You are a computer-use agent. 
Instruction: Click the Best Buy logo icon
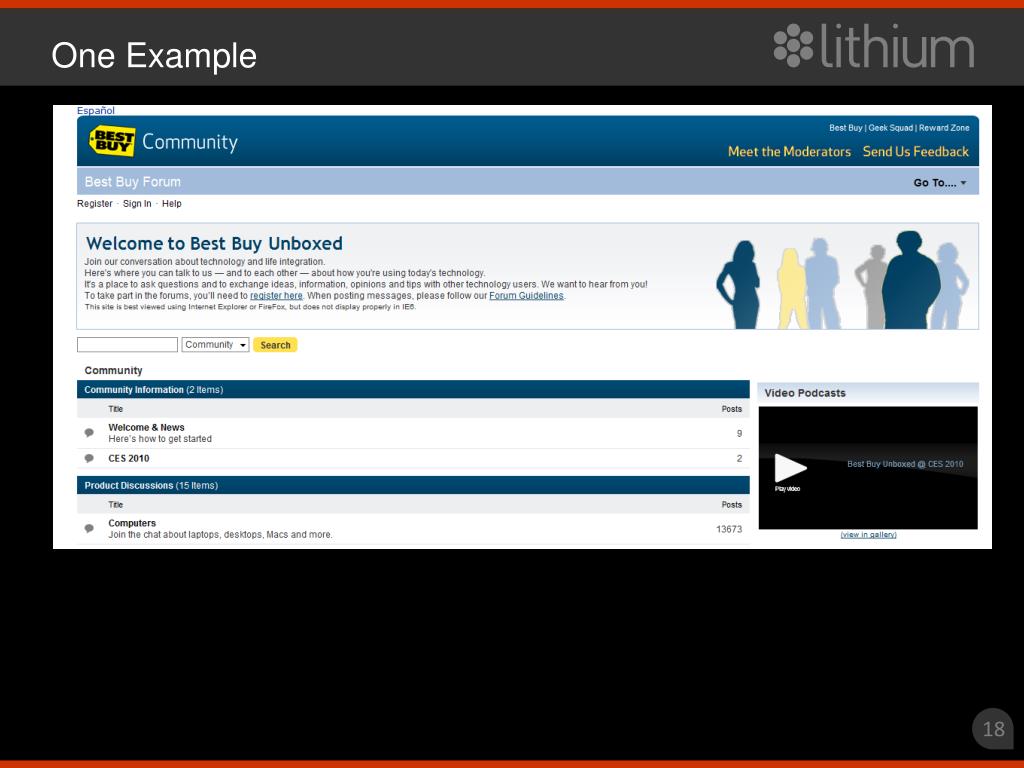coord(111,141)
